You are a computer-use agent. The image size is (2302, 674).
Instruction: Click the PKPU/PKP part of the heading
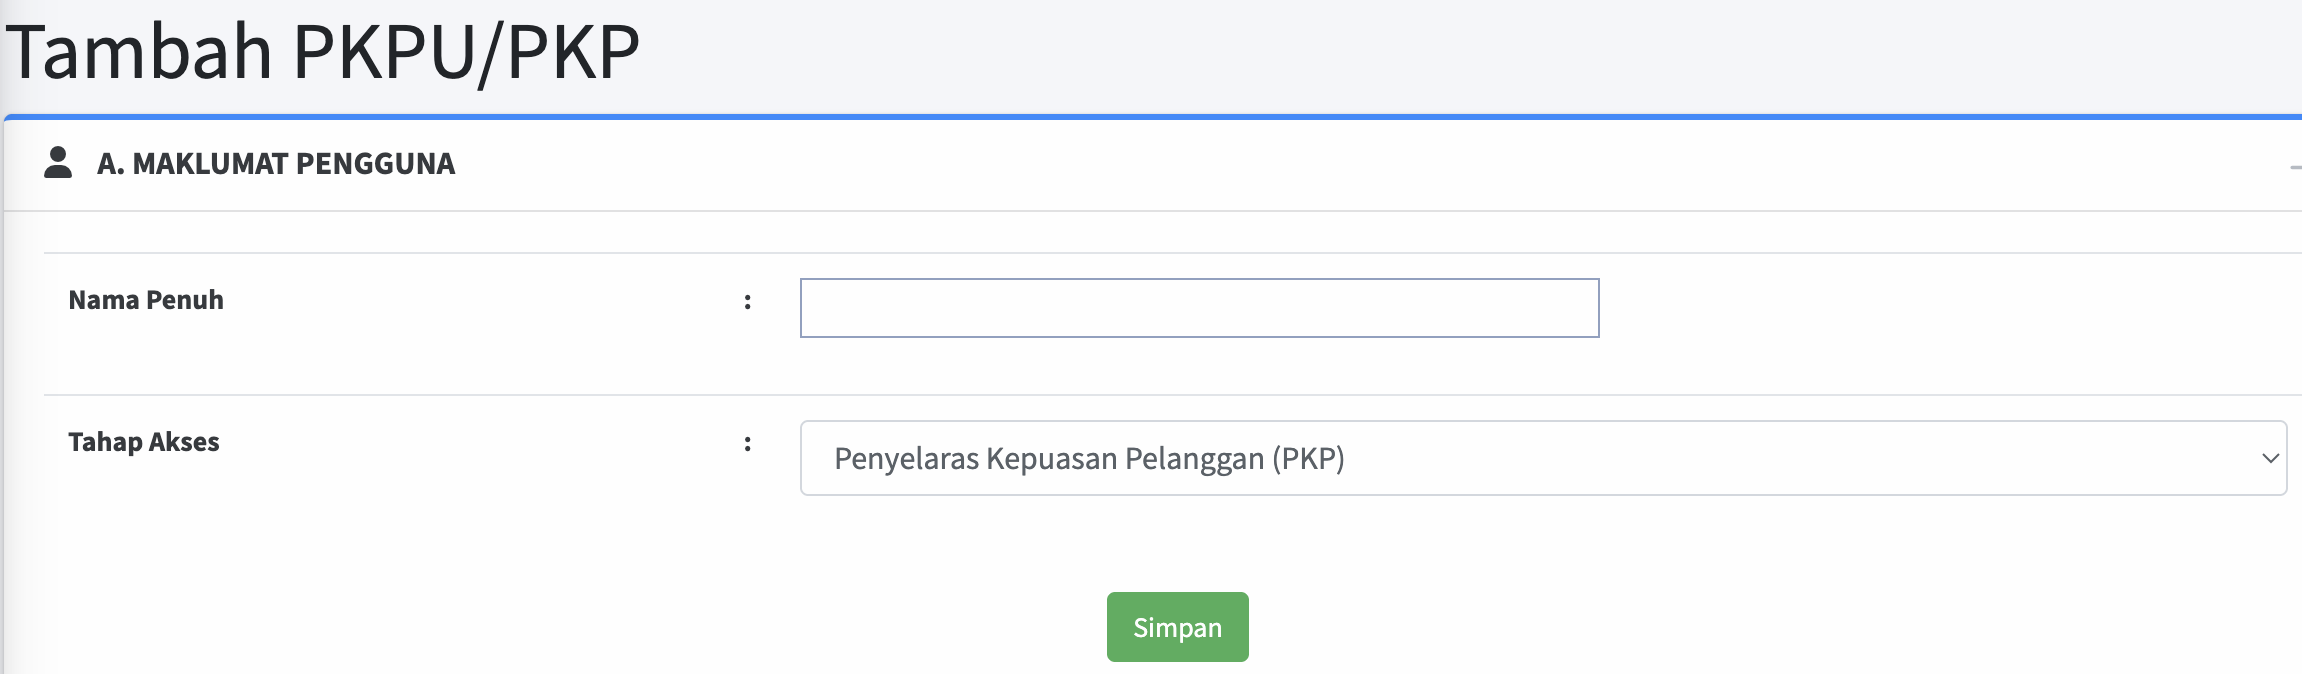(x=466, y=52)
